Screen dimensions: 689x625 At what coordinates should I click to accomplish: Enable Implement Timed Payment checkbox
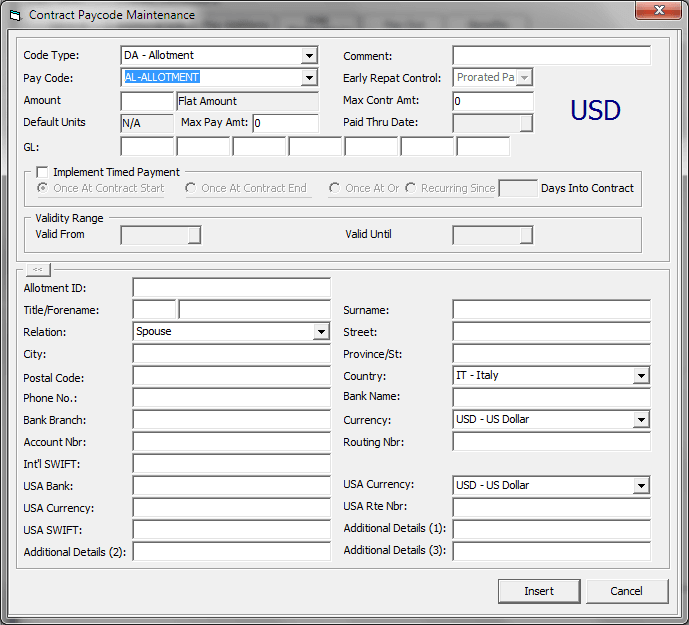(42, 172)
